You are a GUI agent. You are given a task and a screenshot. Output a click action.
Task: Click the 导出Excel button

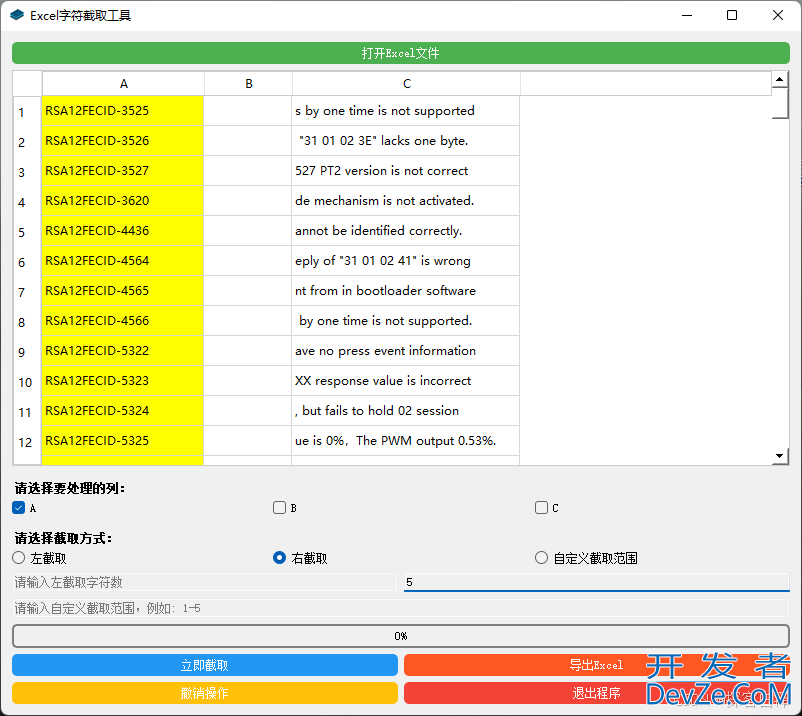[596, 665]
